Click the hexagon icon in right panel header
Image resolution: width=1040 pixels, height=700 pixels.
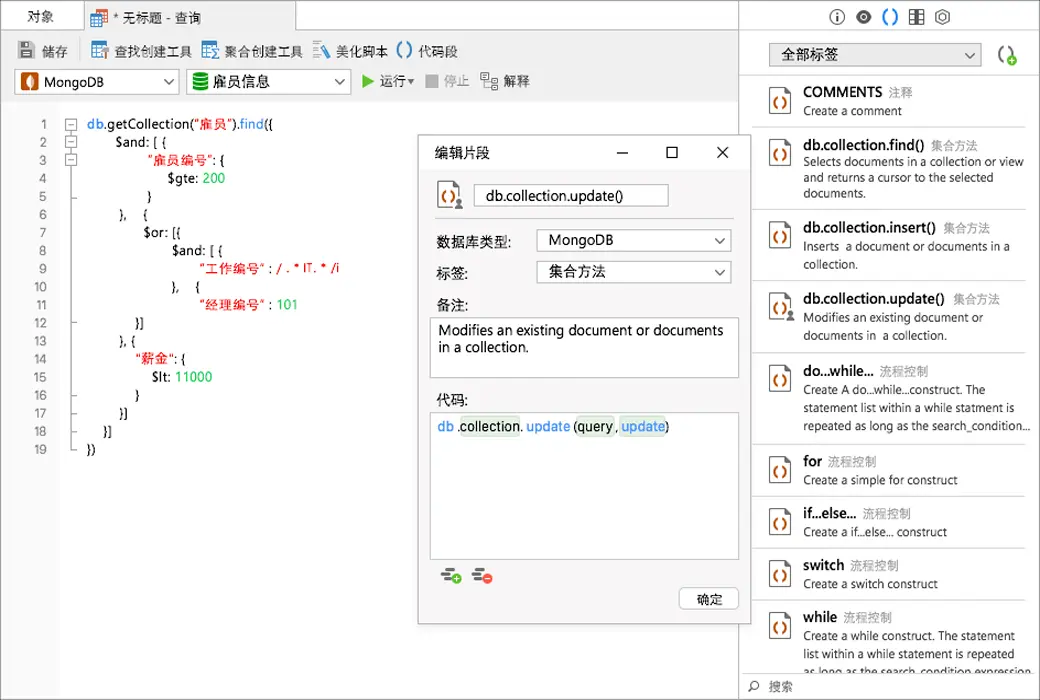coord(942,17)
